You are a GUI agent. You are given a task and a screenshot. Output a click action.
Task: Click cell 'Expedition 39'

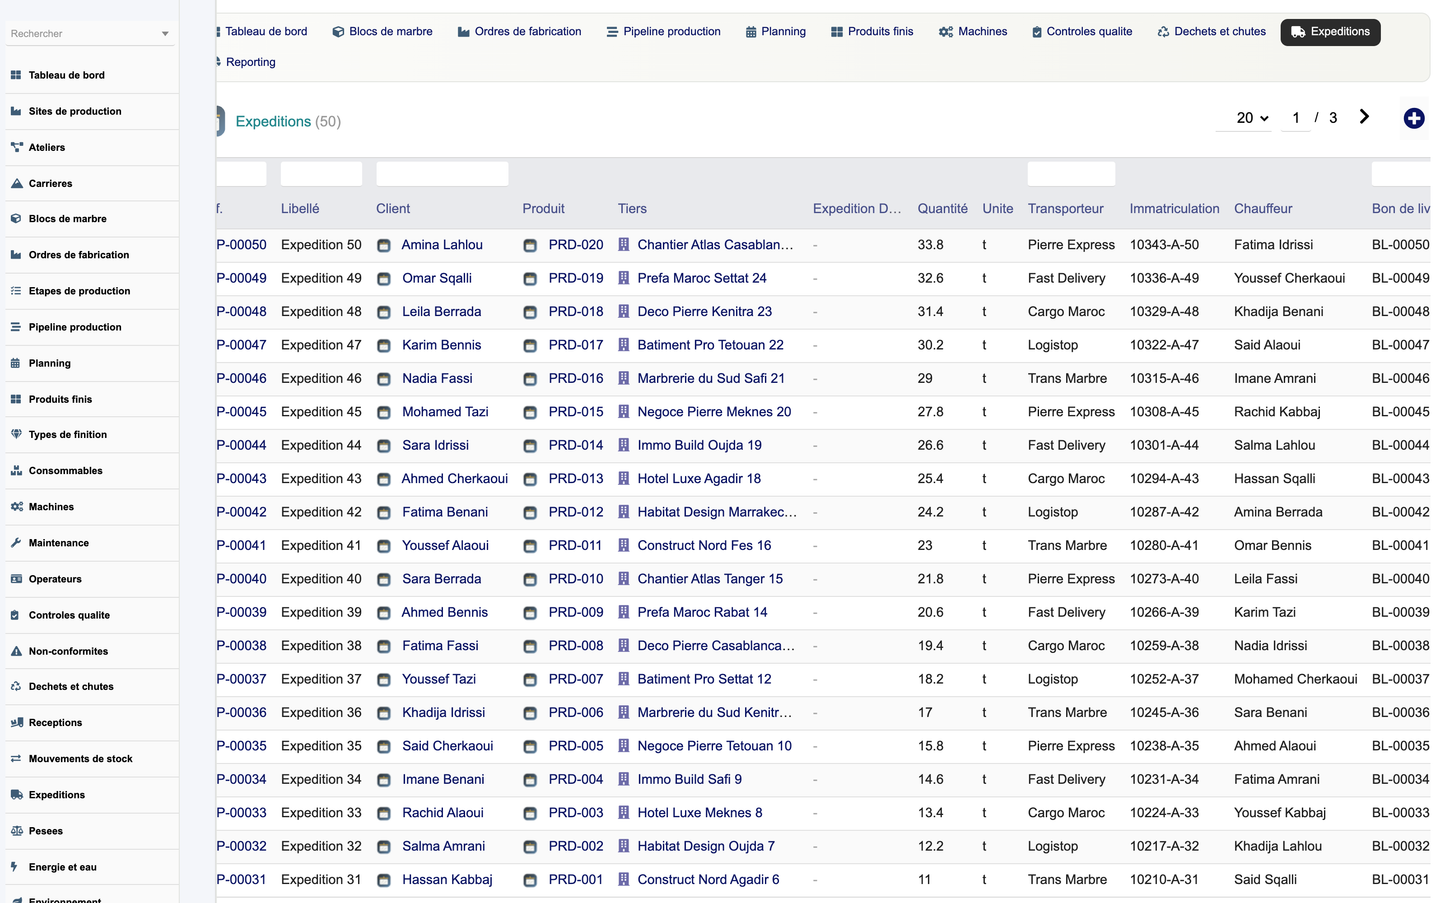pos(321,612)
